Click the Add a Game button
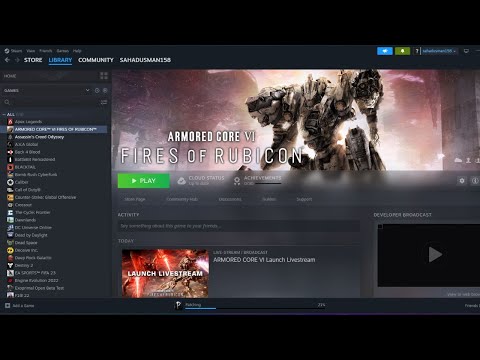Screen dimensions: 480x360 [x=20, y=306]
